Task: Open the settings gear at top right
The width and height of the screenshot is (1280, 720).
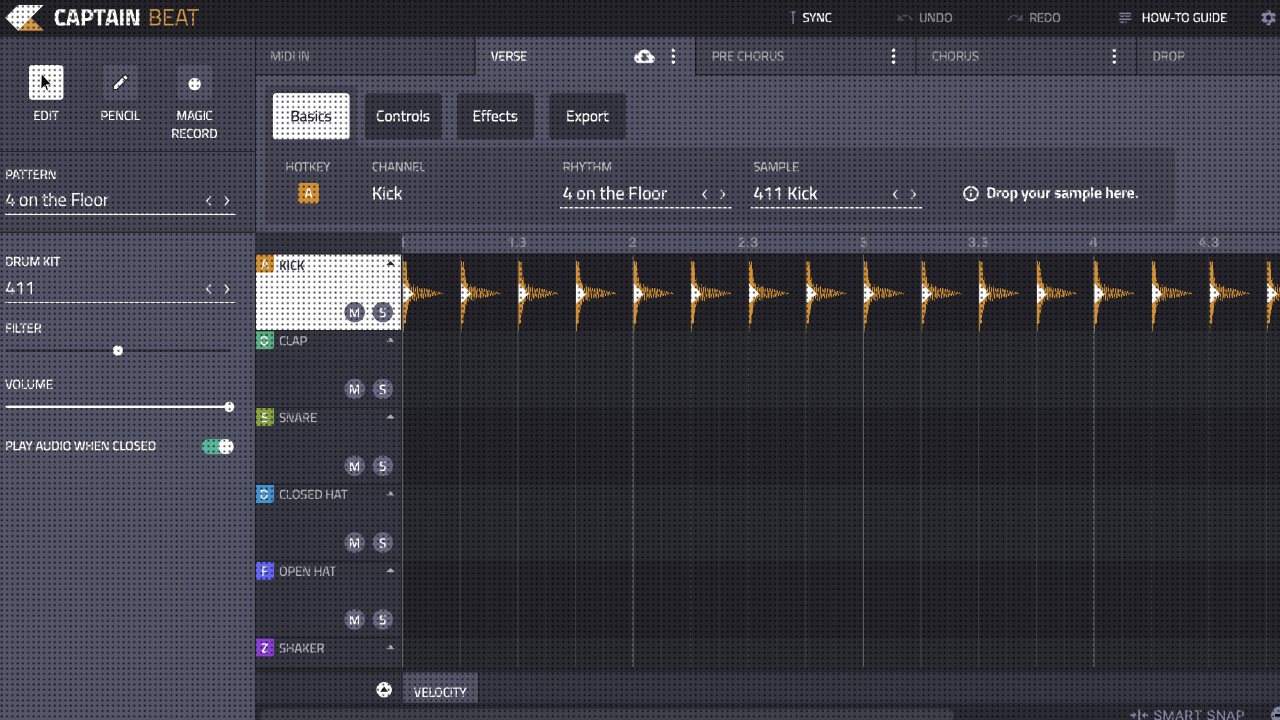Action: (1269, 18)
